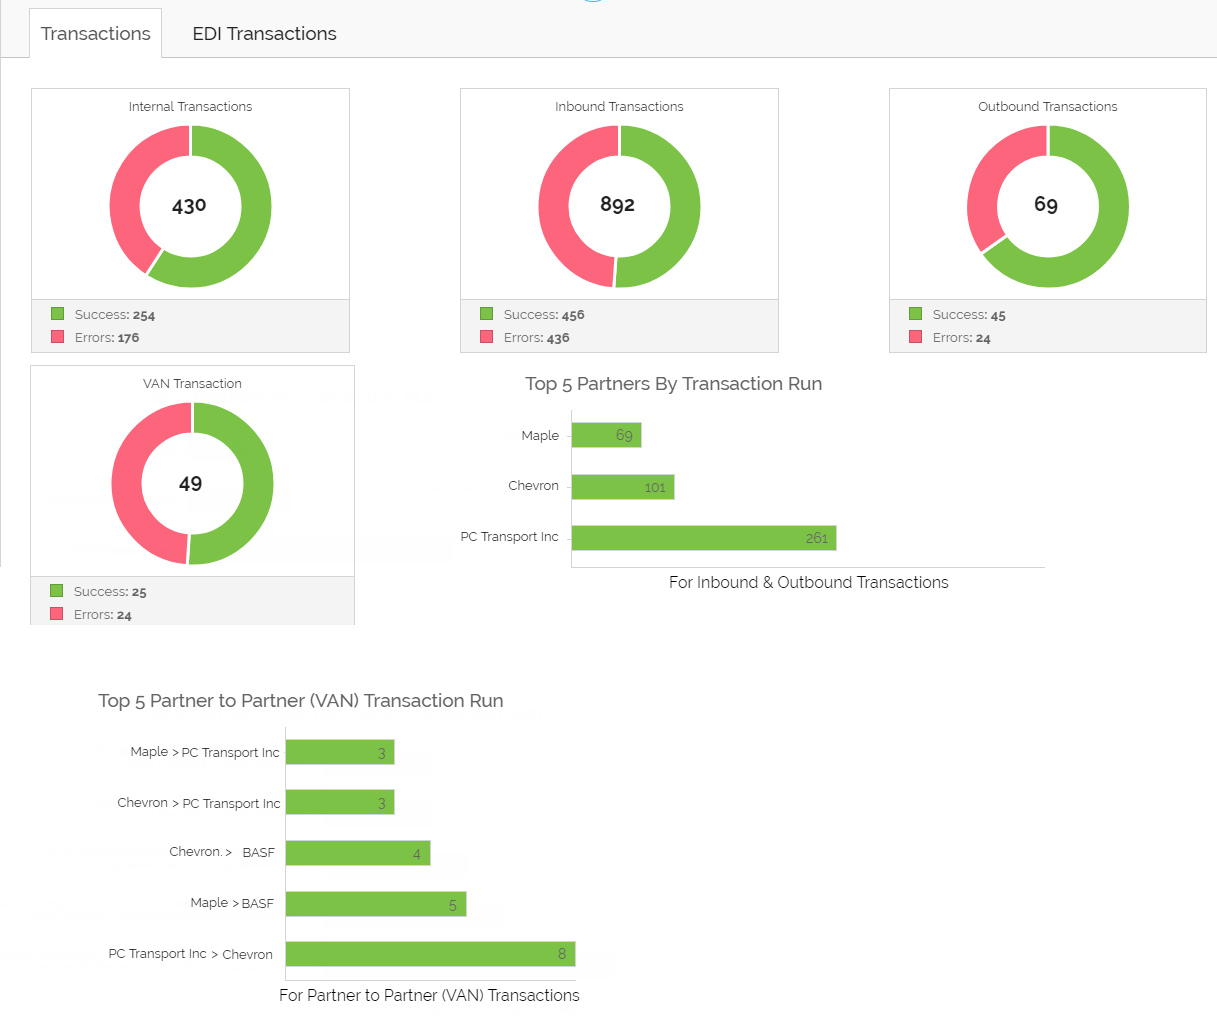Click the VAN Transaction success legend square
The image size is (1217, 1017).
tap(57, 591)
